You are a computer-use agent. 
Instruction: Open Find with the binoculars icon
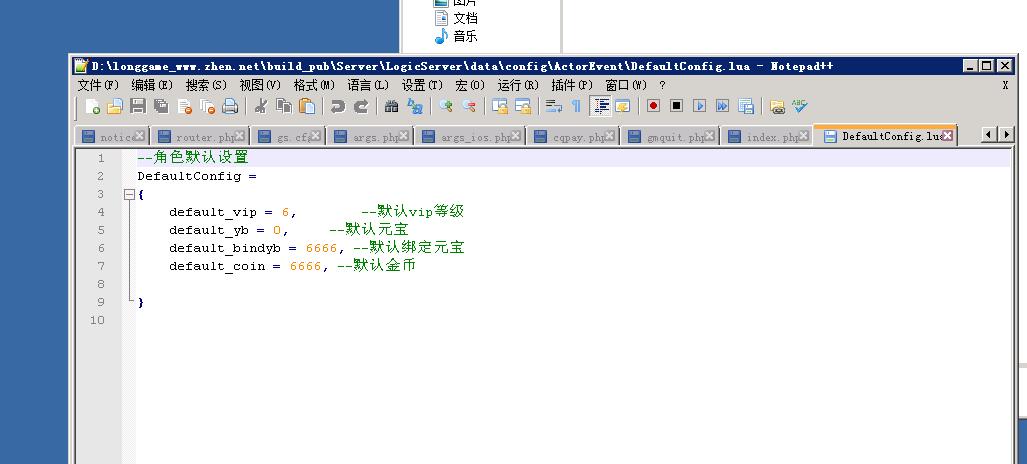click(x=391, y=106)
